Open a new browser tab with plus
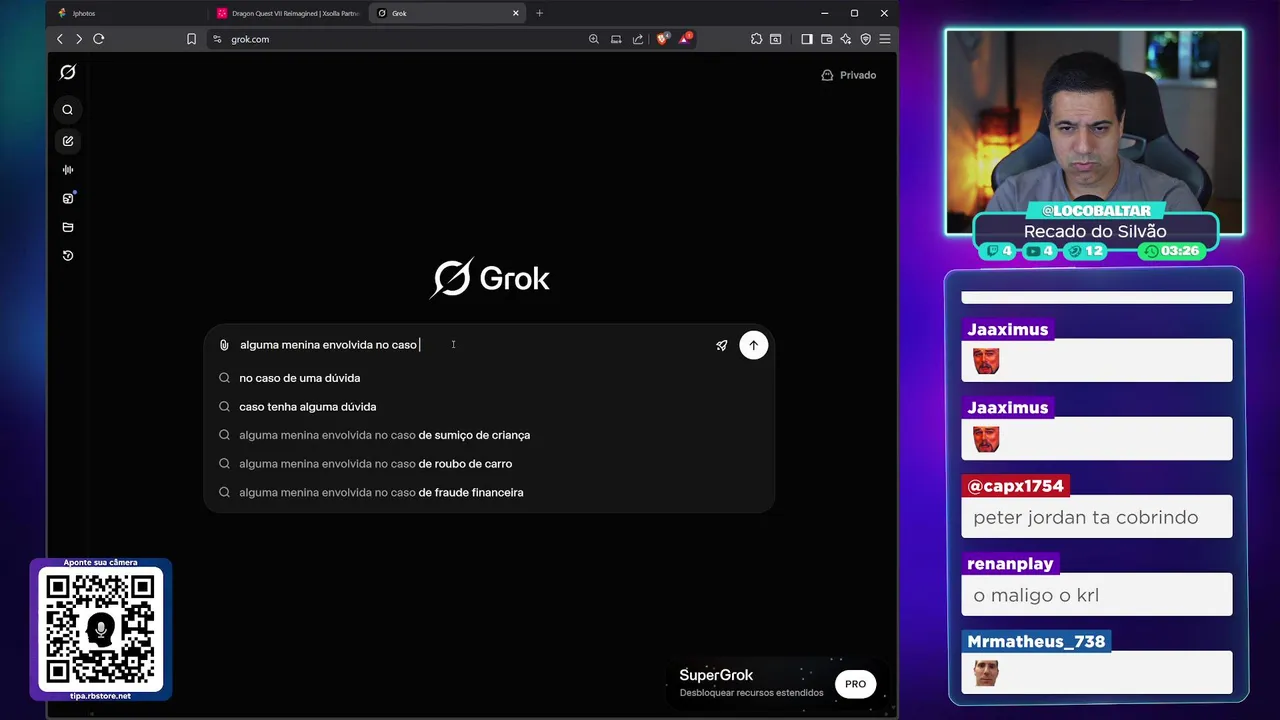The height and width of the screenshot is (720, 1280). click(539, 13)
